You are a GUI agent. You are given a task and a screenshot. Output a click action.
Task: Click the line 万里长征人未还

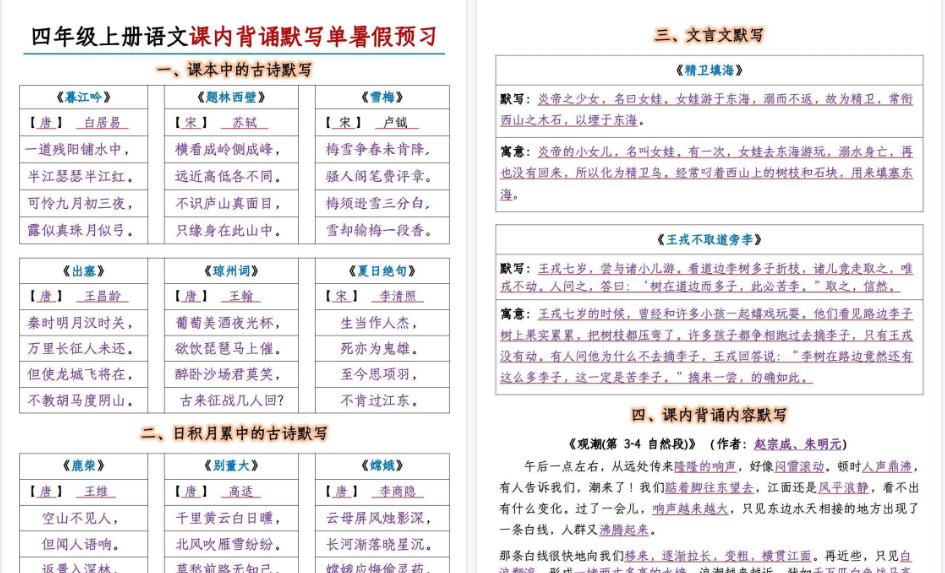pyautogui.click(x=81, y=349)
